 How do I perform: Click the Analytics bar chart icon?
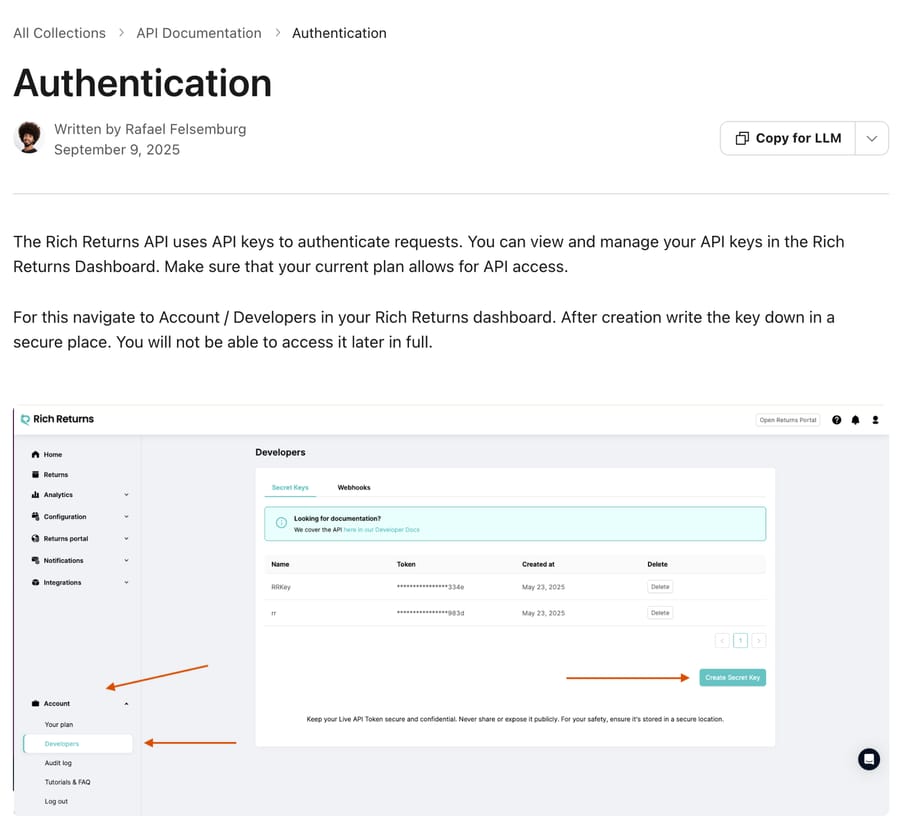[x=36, y=494]
